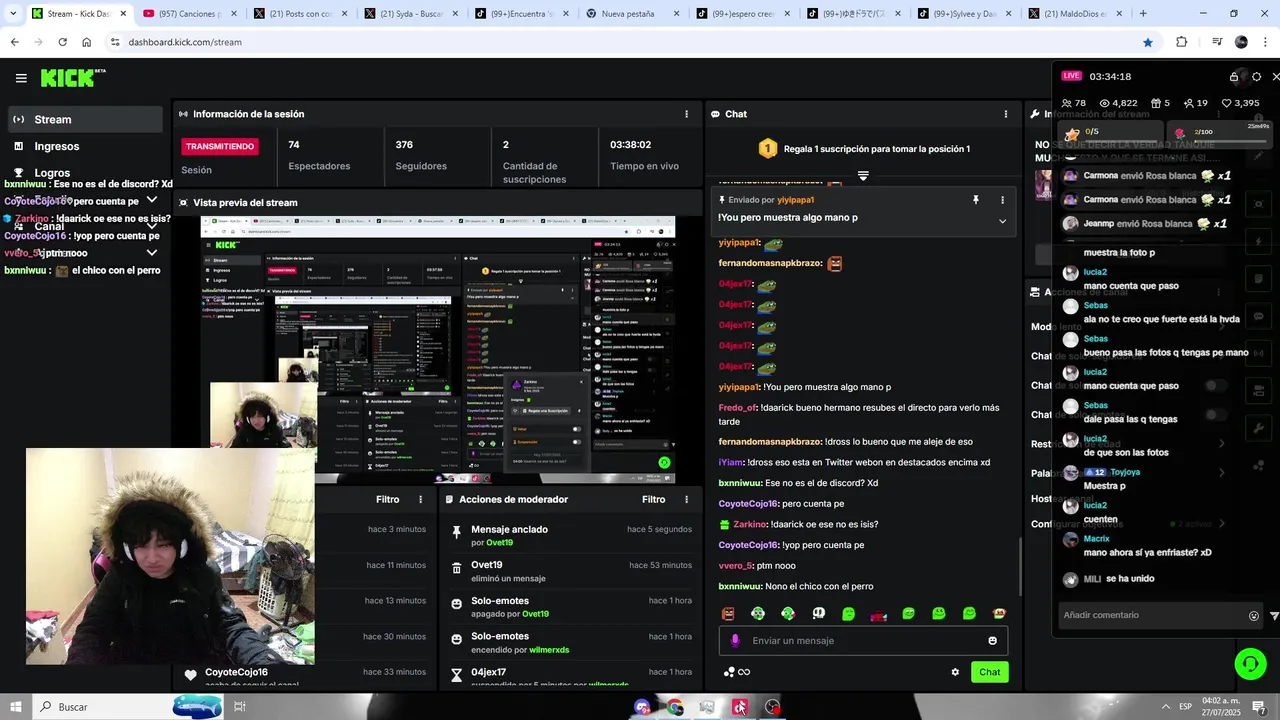Click the emoji icon in Añadir comentario
Viewport: 1280px width, 720px height.
1254,616
